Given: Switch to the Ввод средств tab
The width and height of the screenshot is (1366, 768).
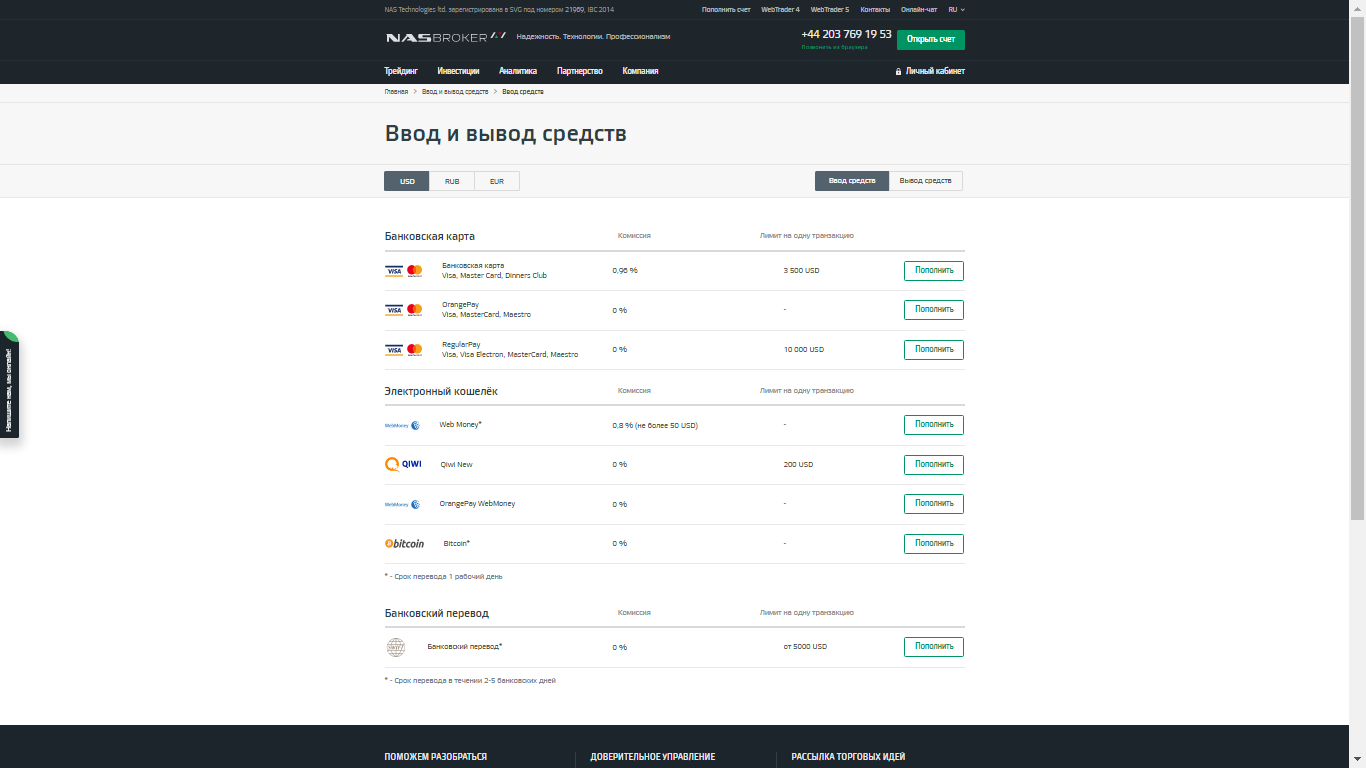Looking at the screenshot, I should click(x=852, y=181).
